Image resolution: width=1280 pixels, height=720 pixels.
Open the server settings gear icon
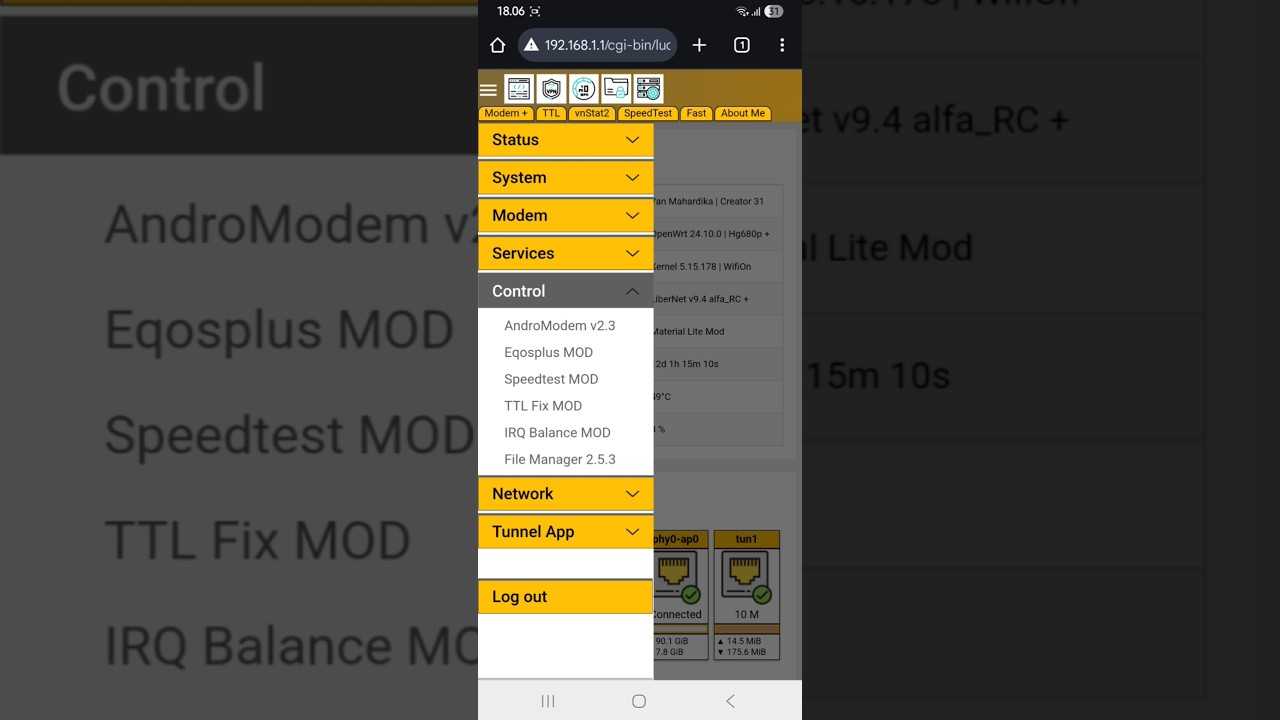pos(648,89)
